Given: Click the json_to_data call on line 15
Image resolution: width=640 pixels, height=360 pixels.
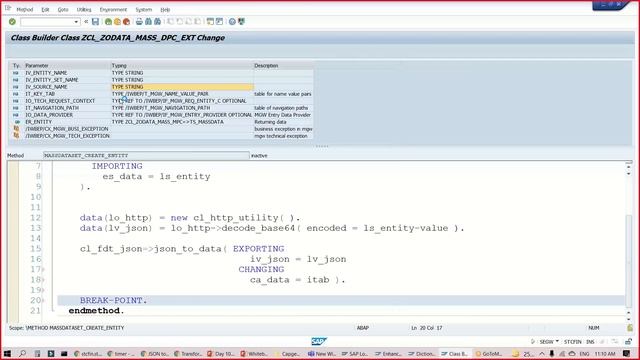Looking at the screenshot, I should pyautogui.click(x=187, y=249).
